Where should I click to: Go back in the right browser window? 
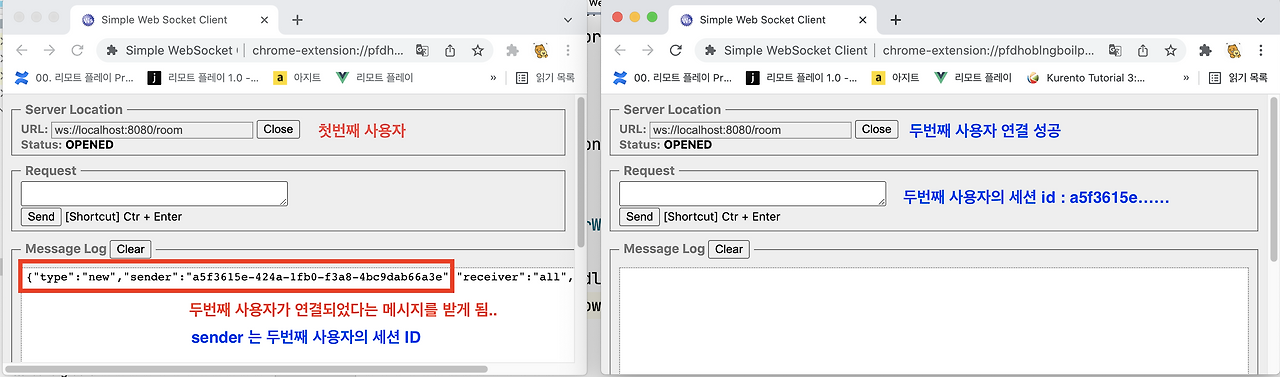pos(620,50)
